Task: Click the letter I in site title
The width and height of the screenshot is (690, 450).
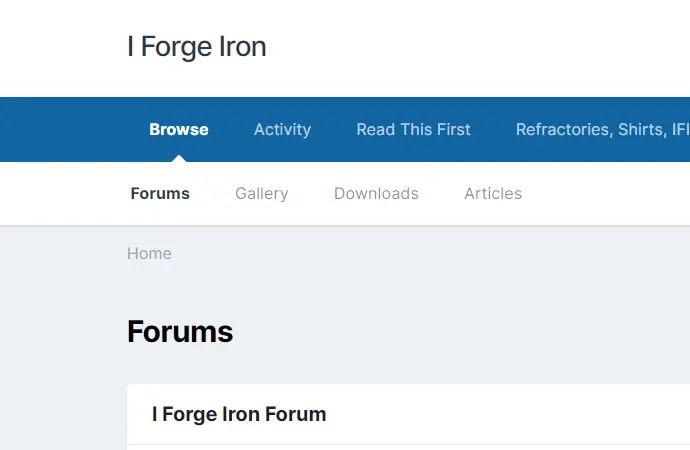Action: (130, 47)
